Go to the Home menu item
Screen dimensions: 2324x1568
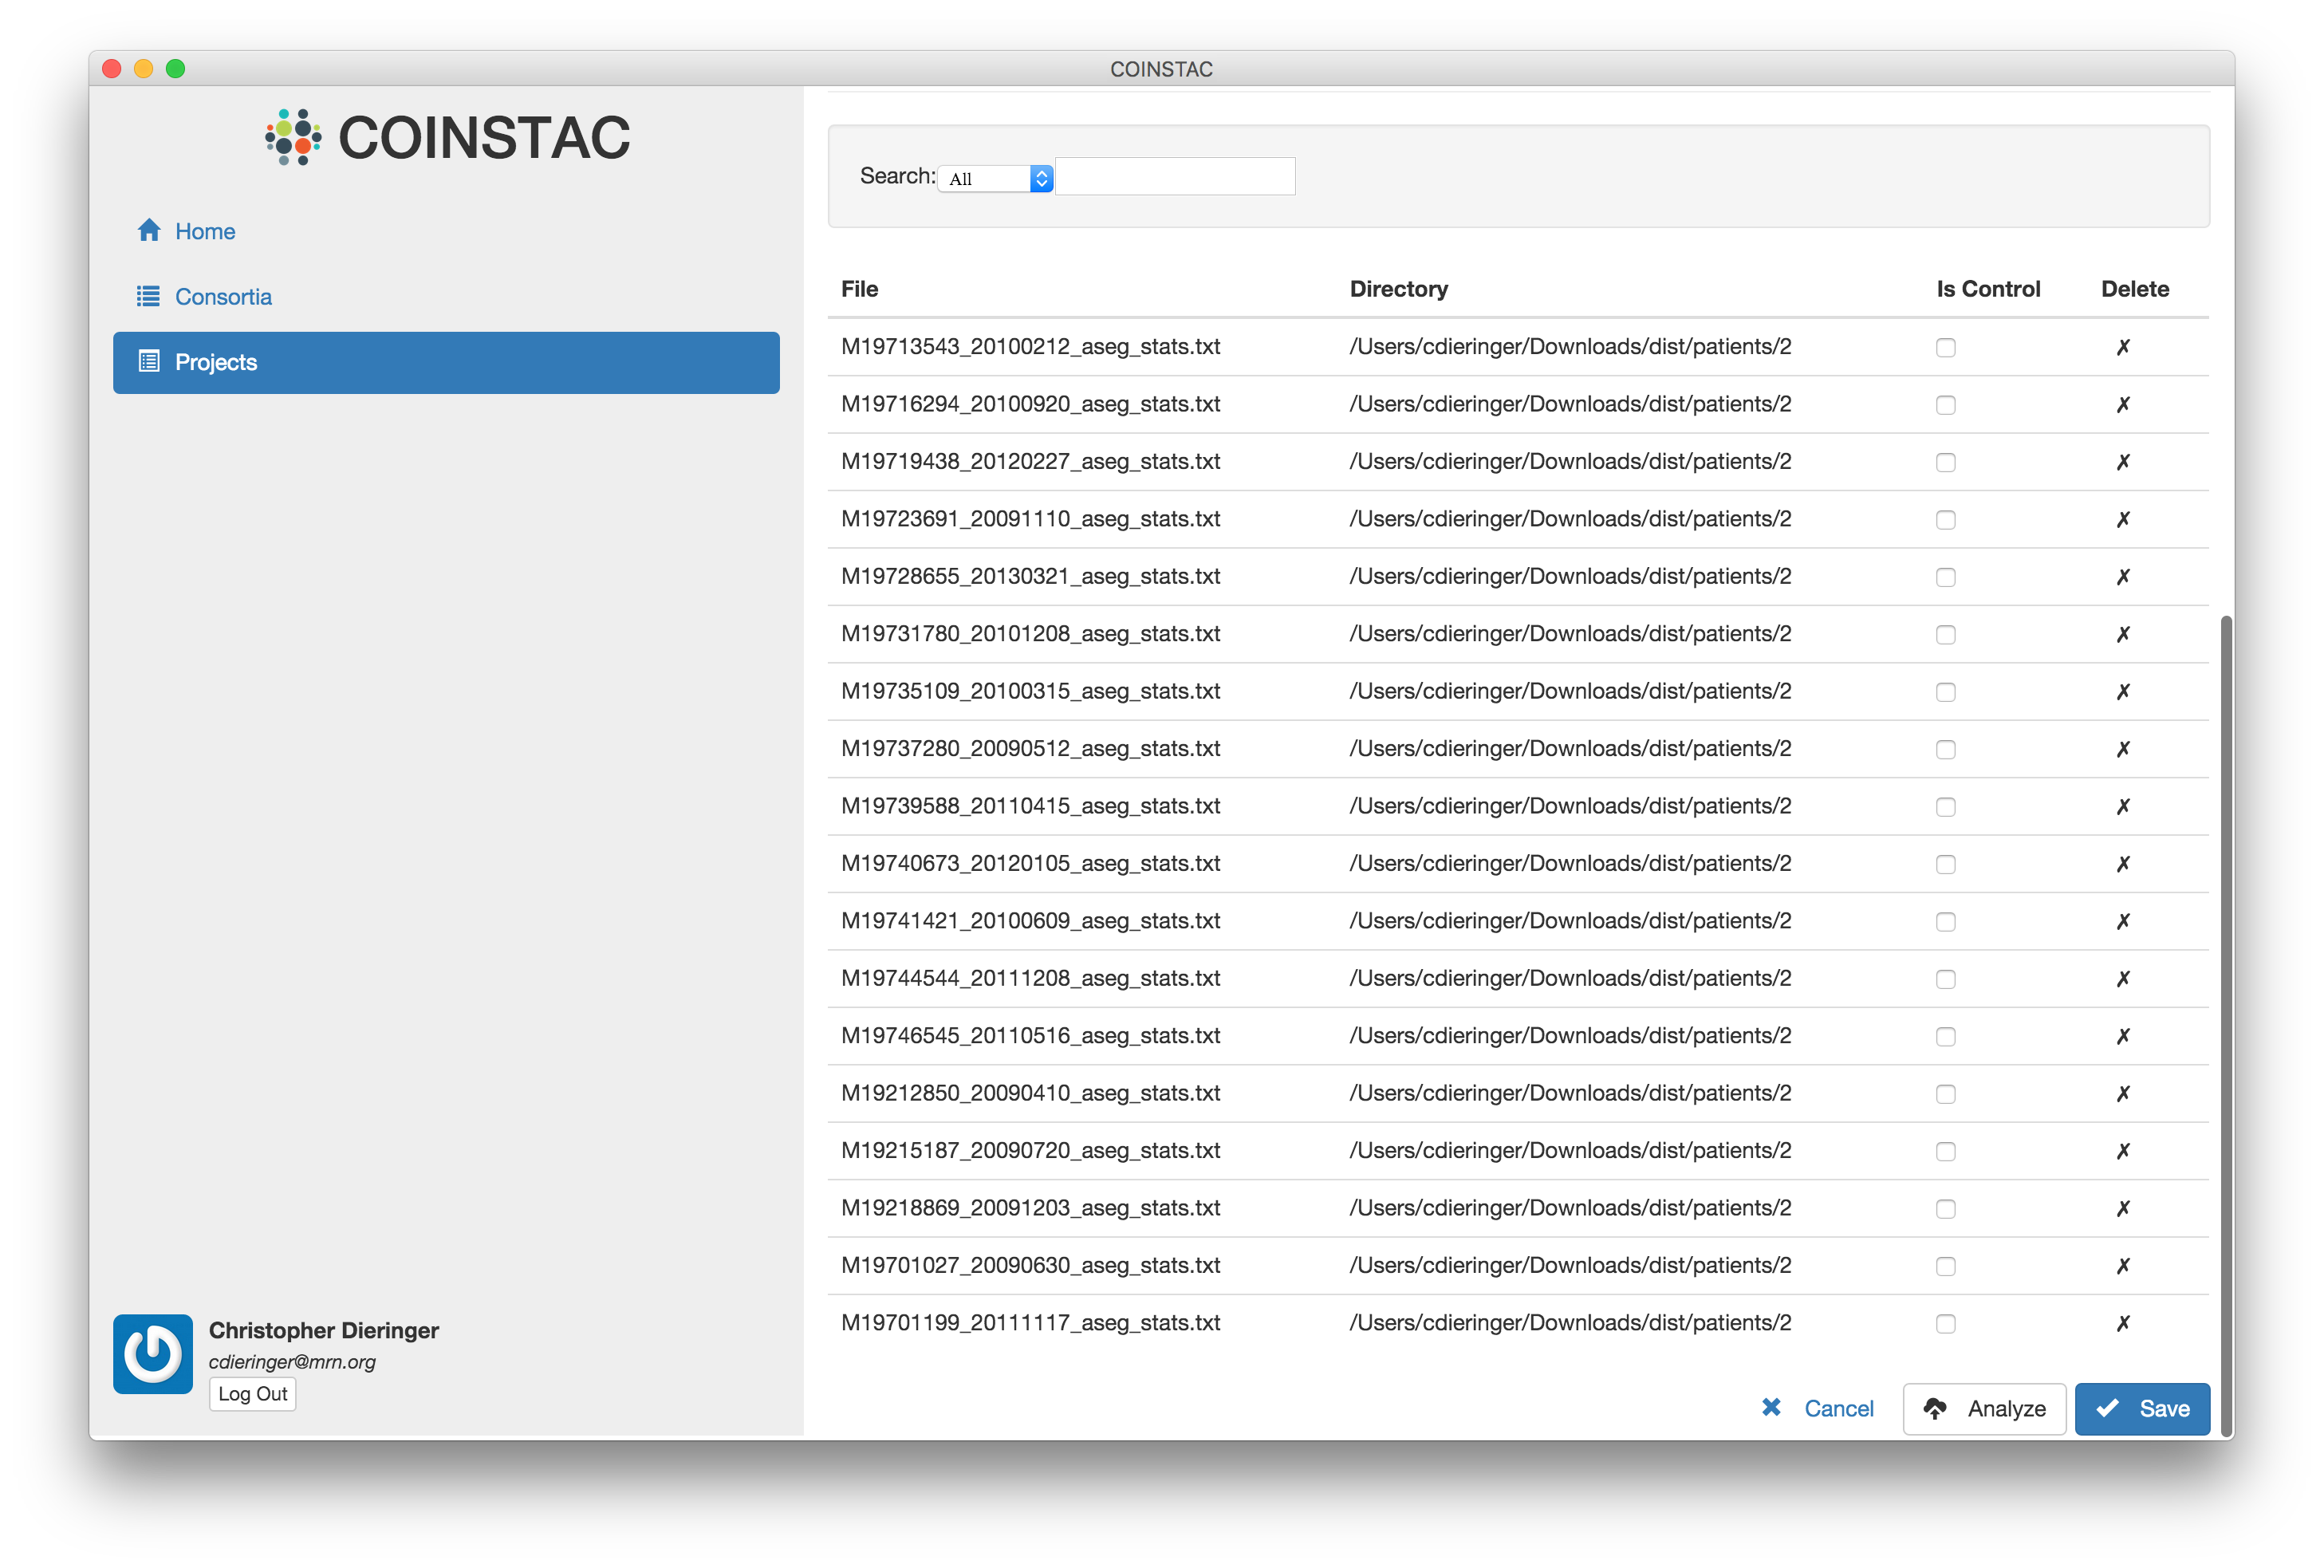pyautogui.click(x=205, y=231)
